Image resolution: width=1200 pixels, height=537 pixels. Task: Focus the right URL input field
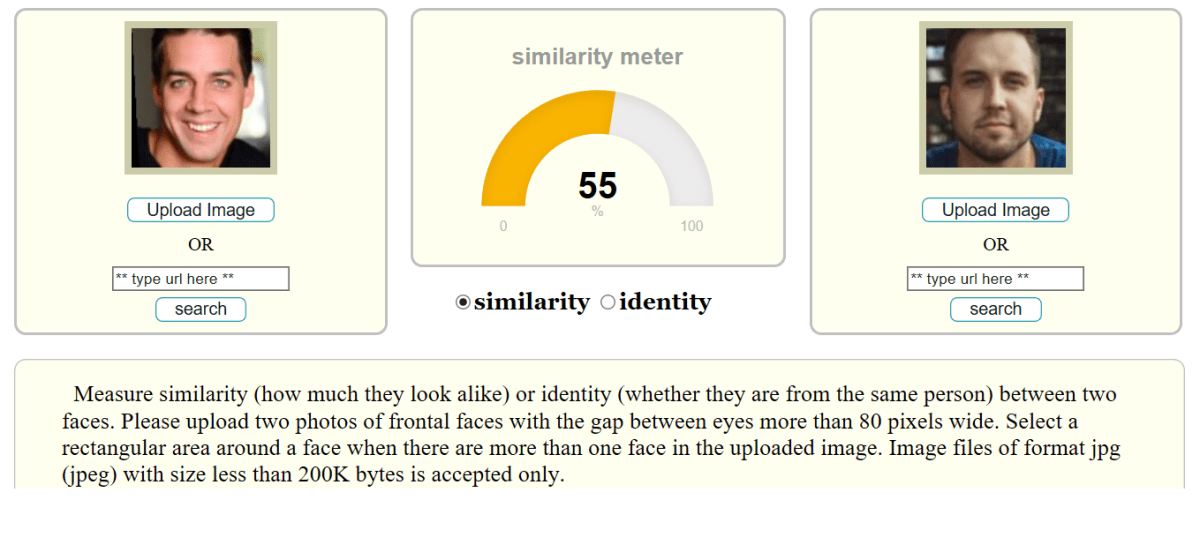point(995,279)
